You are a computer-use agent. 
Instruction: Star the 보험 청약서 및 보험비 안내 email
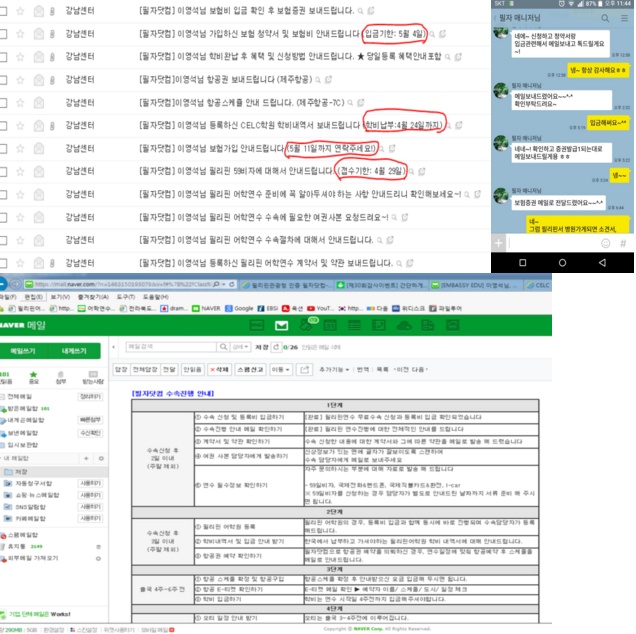pyautogui.click(x=20, y=34)
